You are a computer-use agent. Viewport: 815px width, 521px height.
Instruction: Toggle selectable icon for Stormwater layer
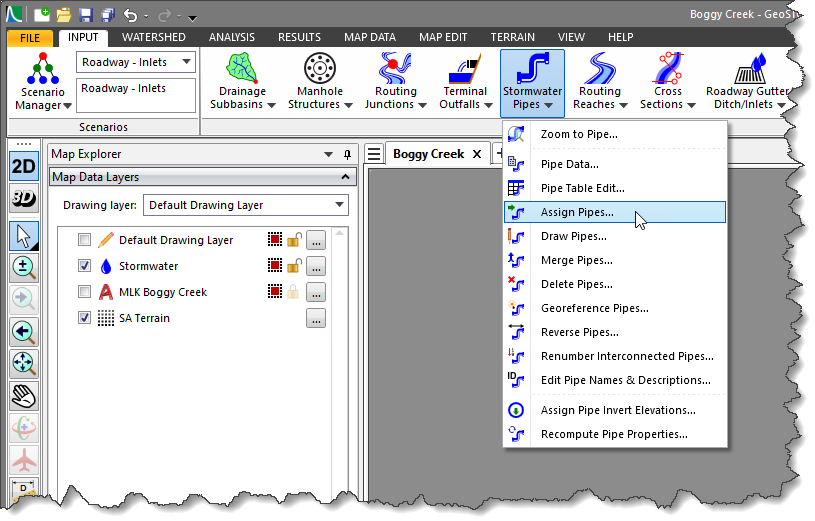274,265
